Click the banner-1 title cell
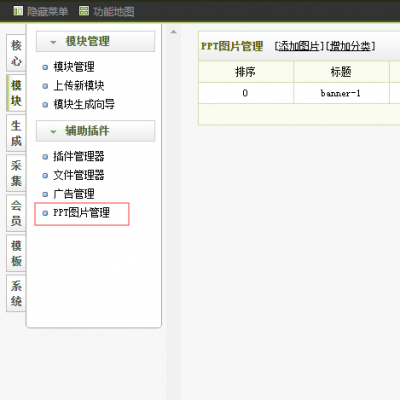Viewport: 400px width, 400px height. click(x=341, y=93)
